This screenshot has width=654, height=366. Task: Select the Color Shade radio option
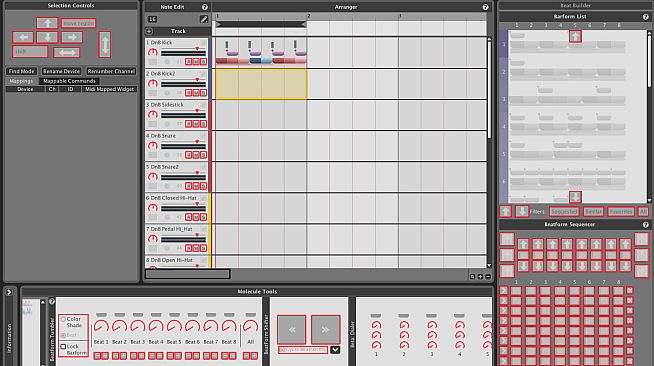pos(63,319)
